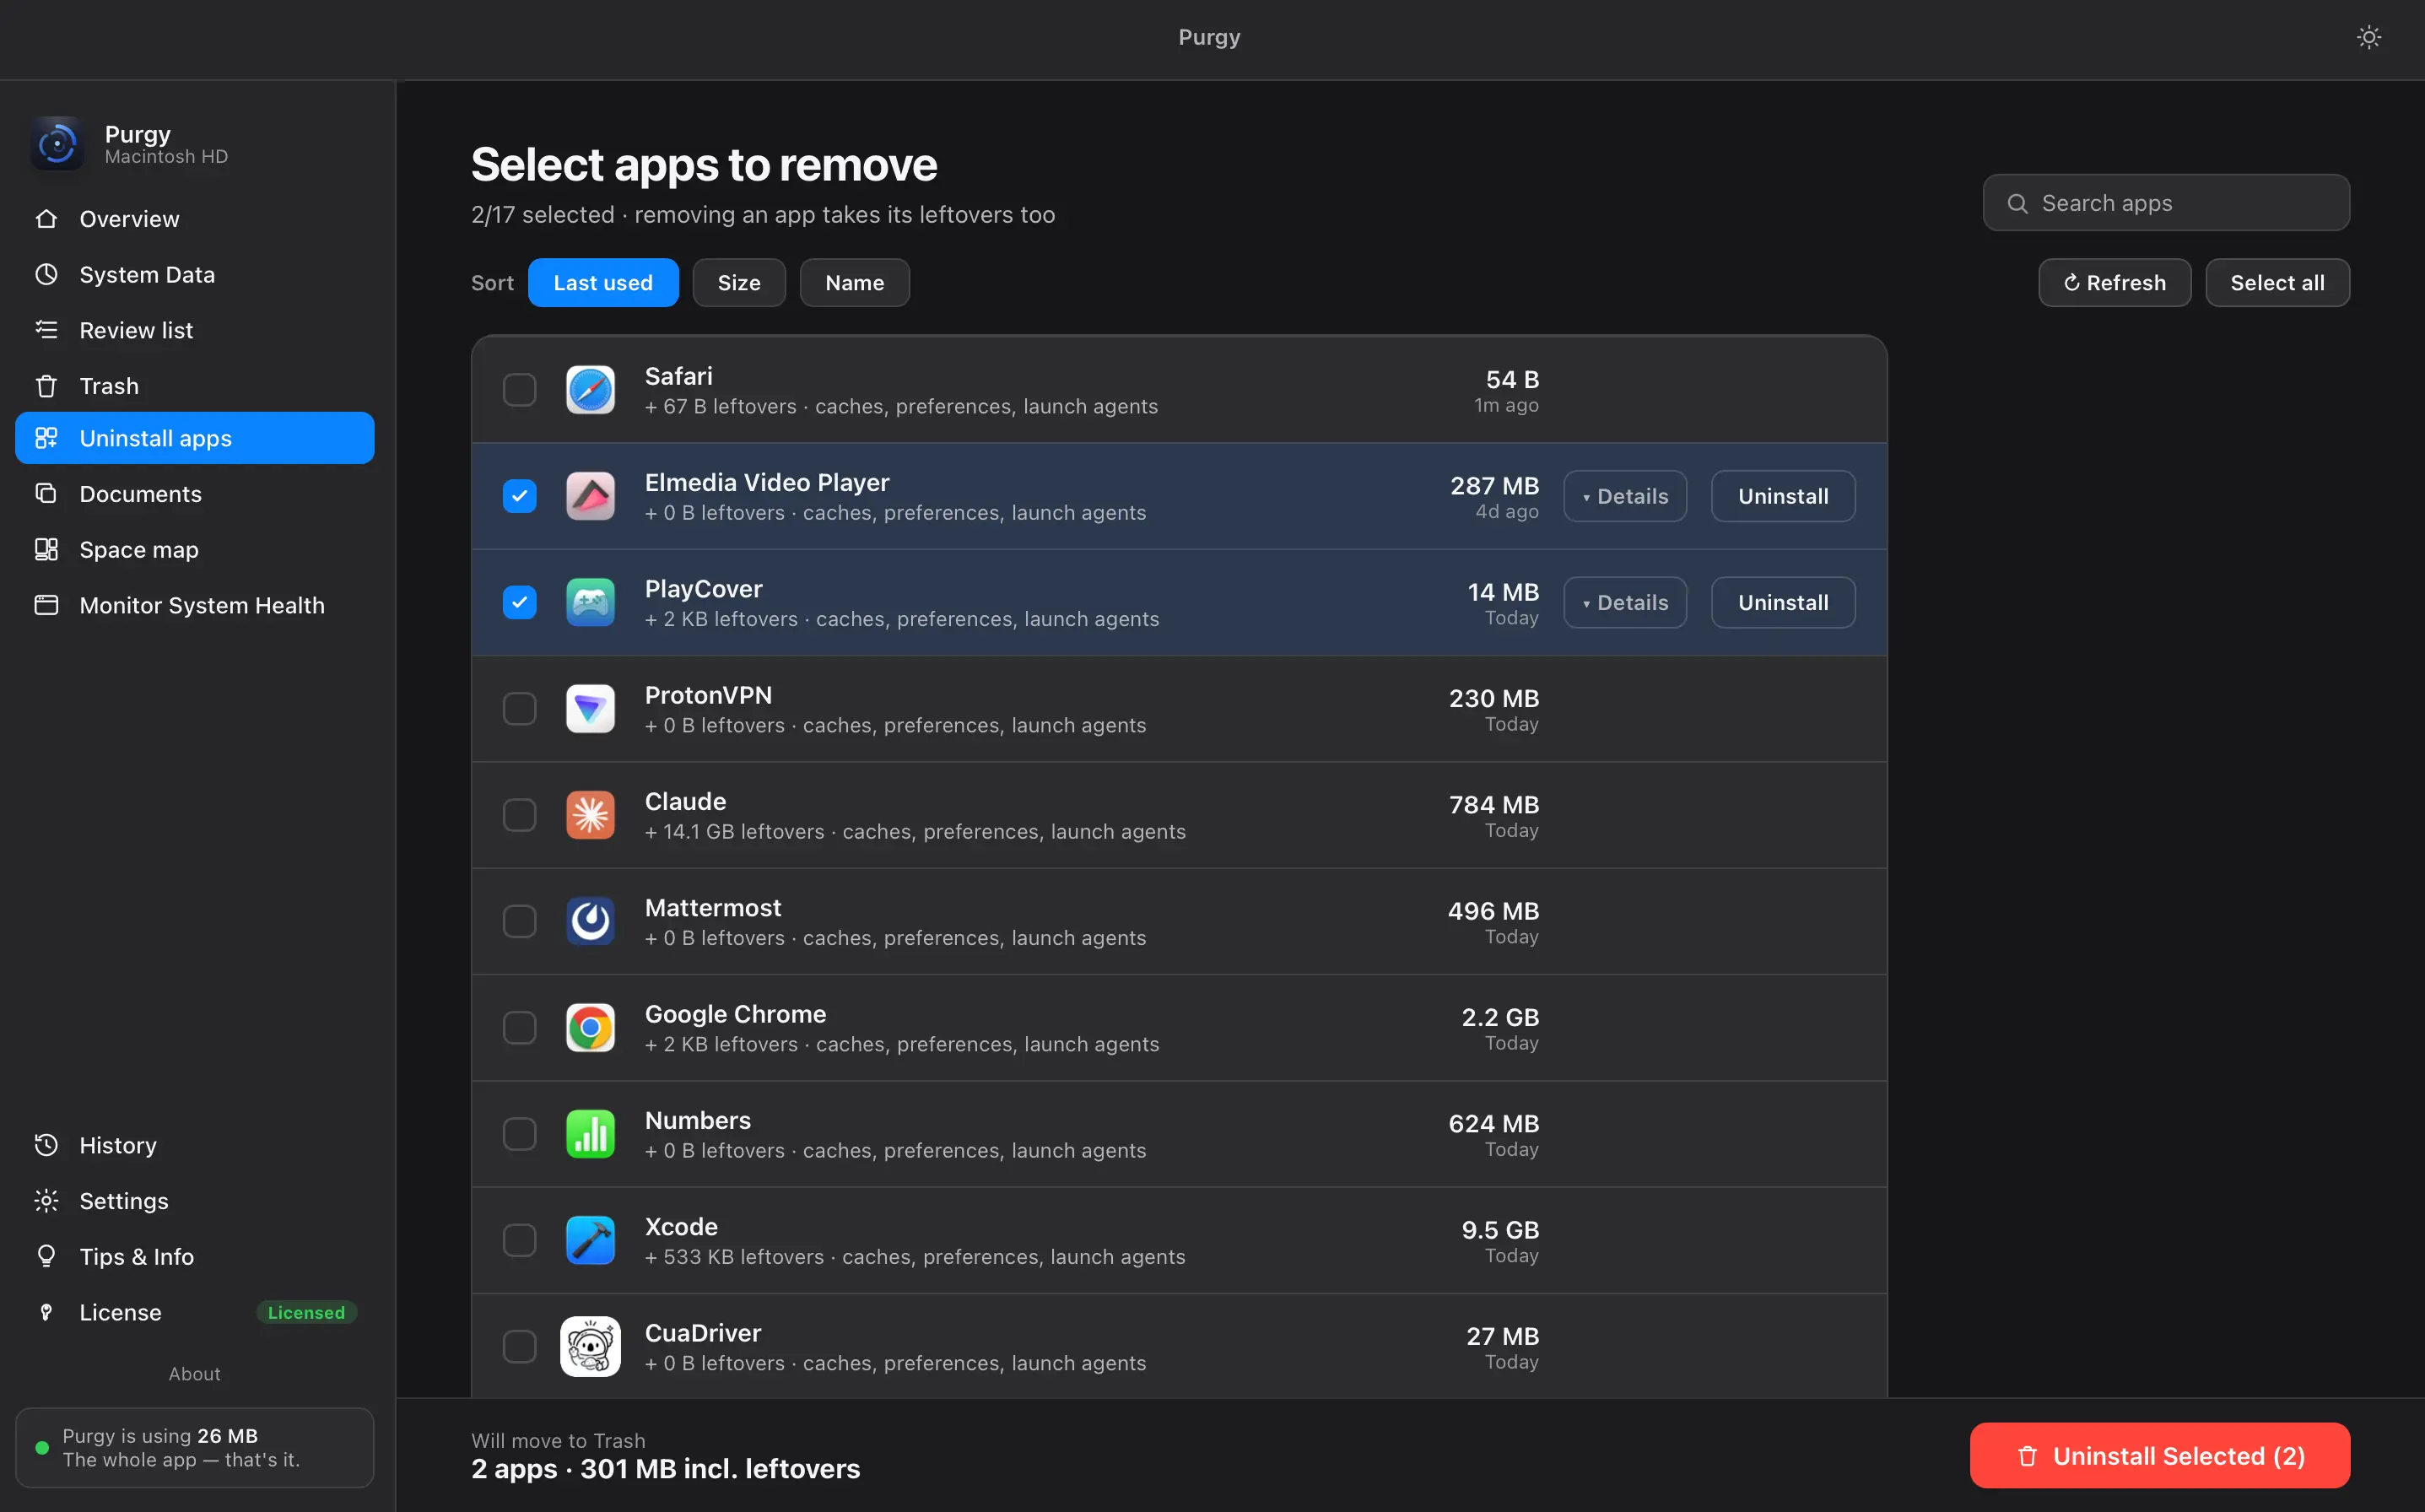Expand Details for PlayCover
The width and height of the screenshot is (2425, 1512).
pos(1625,602)
